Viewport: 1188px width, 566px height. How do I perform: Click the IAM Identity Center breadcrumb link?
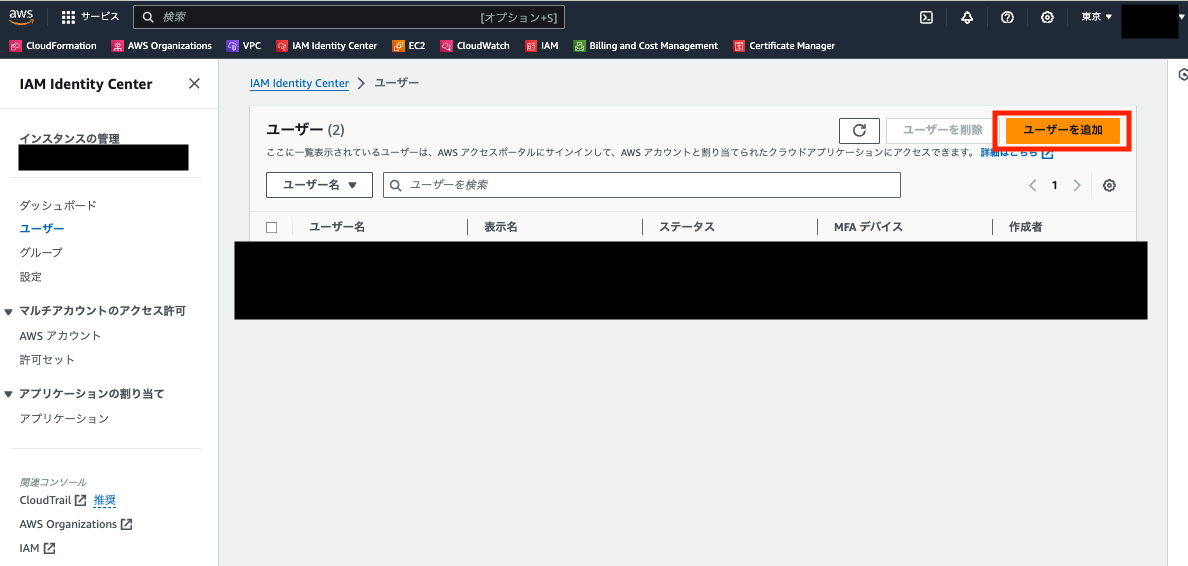[299, 83]
